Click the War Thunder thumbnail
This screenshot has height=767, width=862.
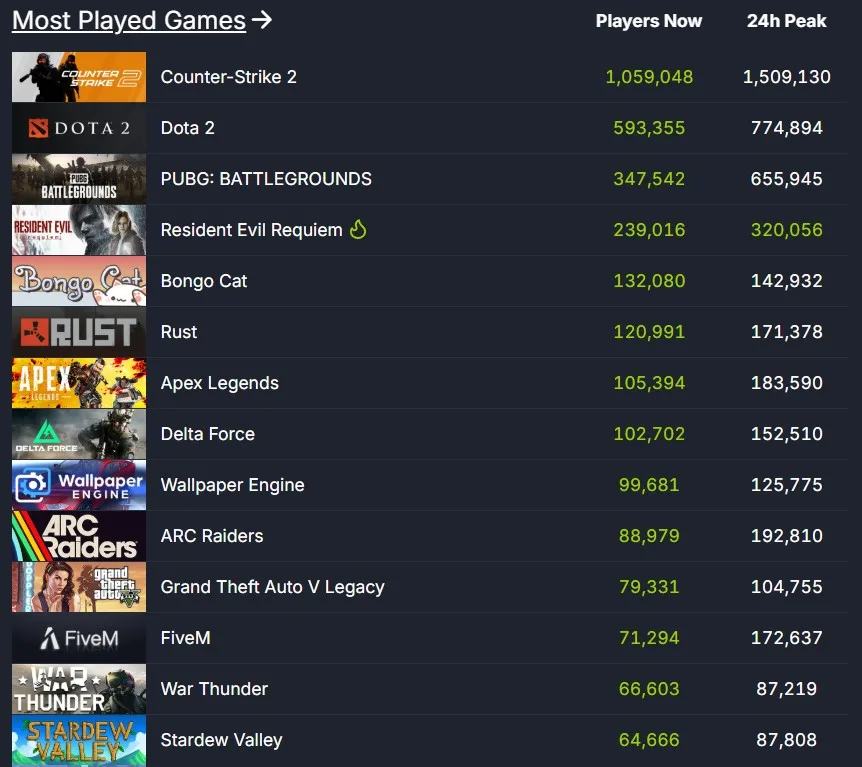click(x=78, y=689)
